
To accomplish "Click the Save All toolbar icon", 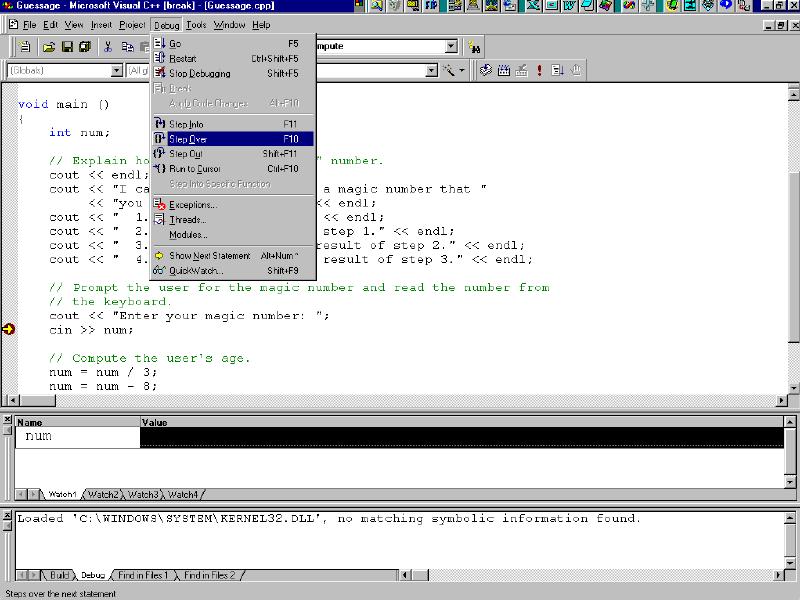I will coord(85,47).
